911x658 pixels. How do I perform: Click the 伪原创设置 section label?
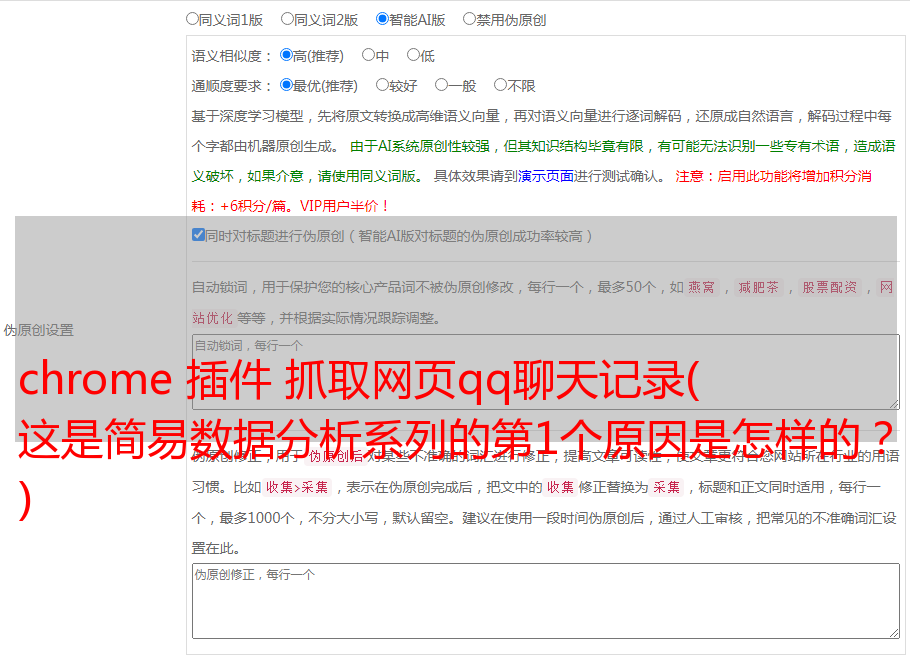pyautogui.click(x=39, y=330)
